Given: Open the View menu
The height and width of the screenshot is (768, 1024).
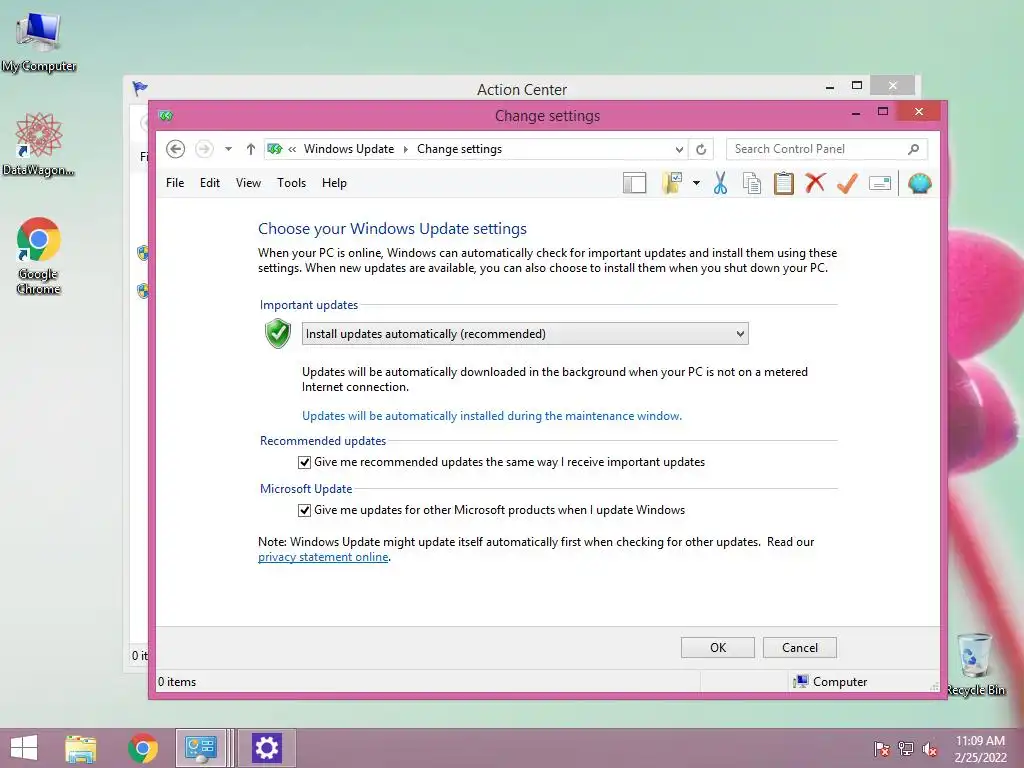Looking at the screenshot, I should pyautogui.click(x=248, y=183).
